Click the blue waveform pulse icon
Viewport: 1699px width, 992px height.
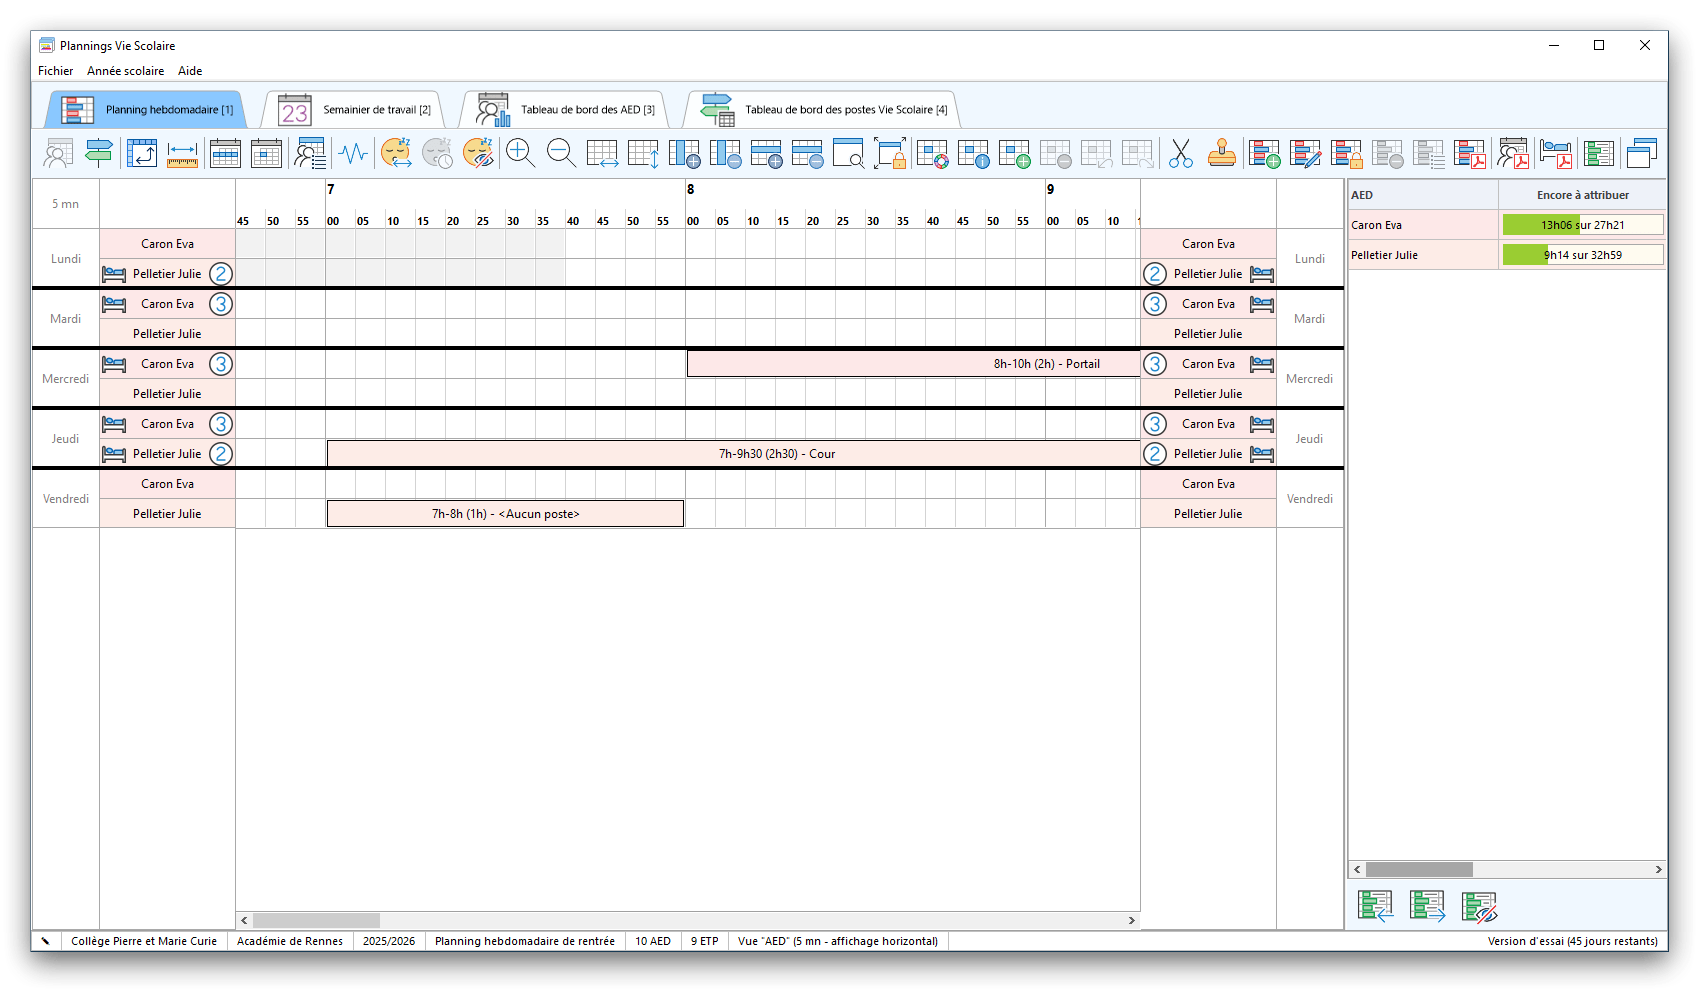353,153
